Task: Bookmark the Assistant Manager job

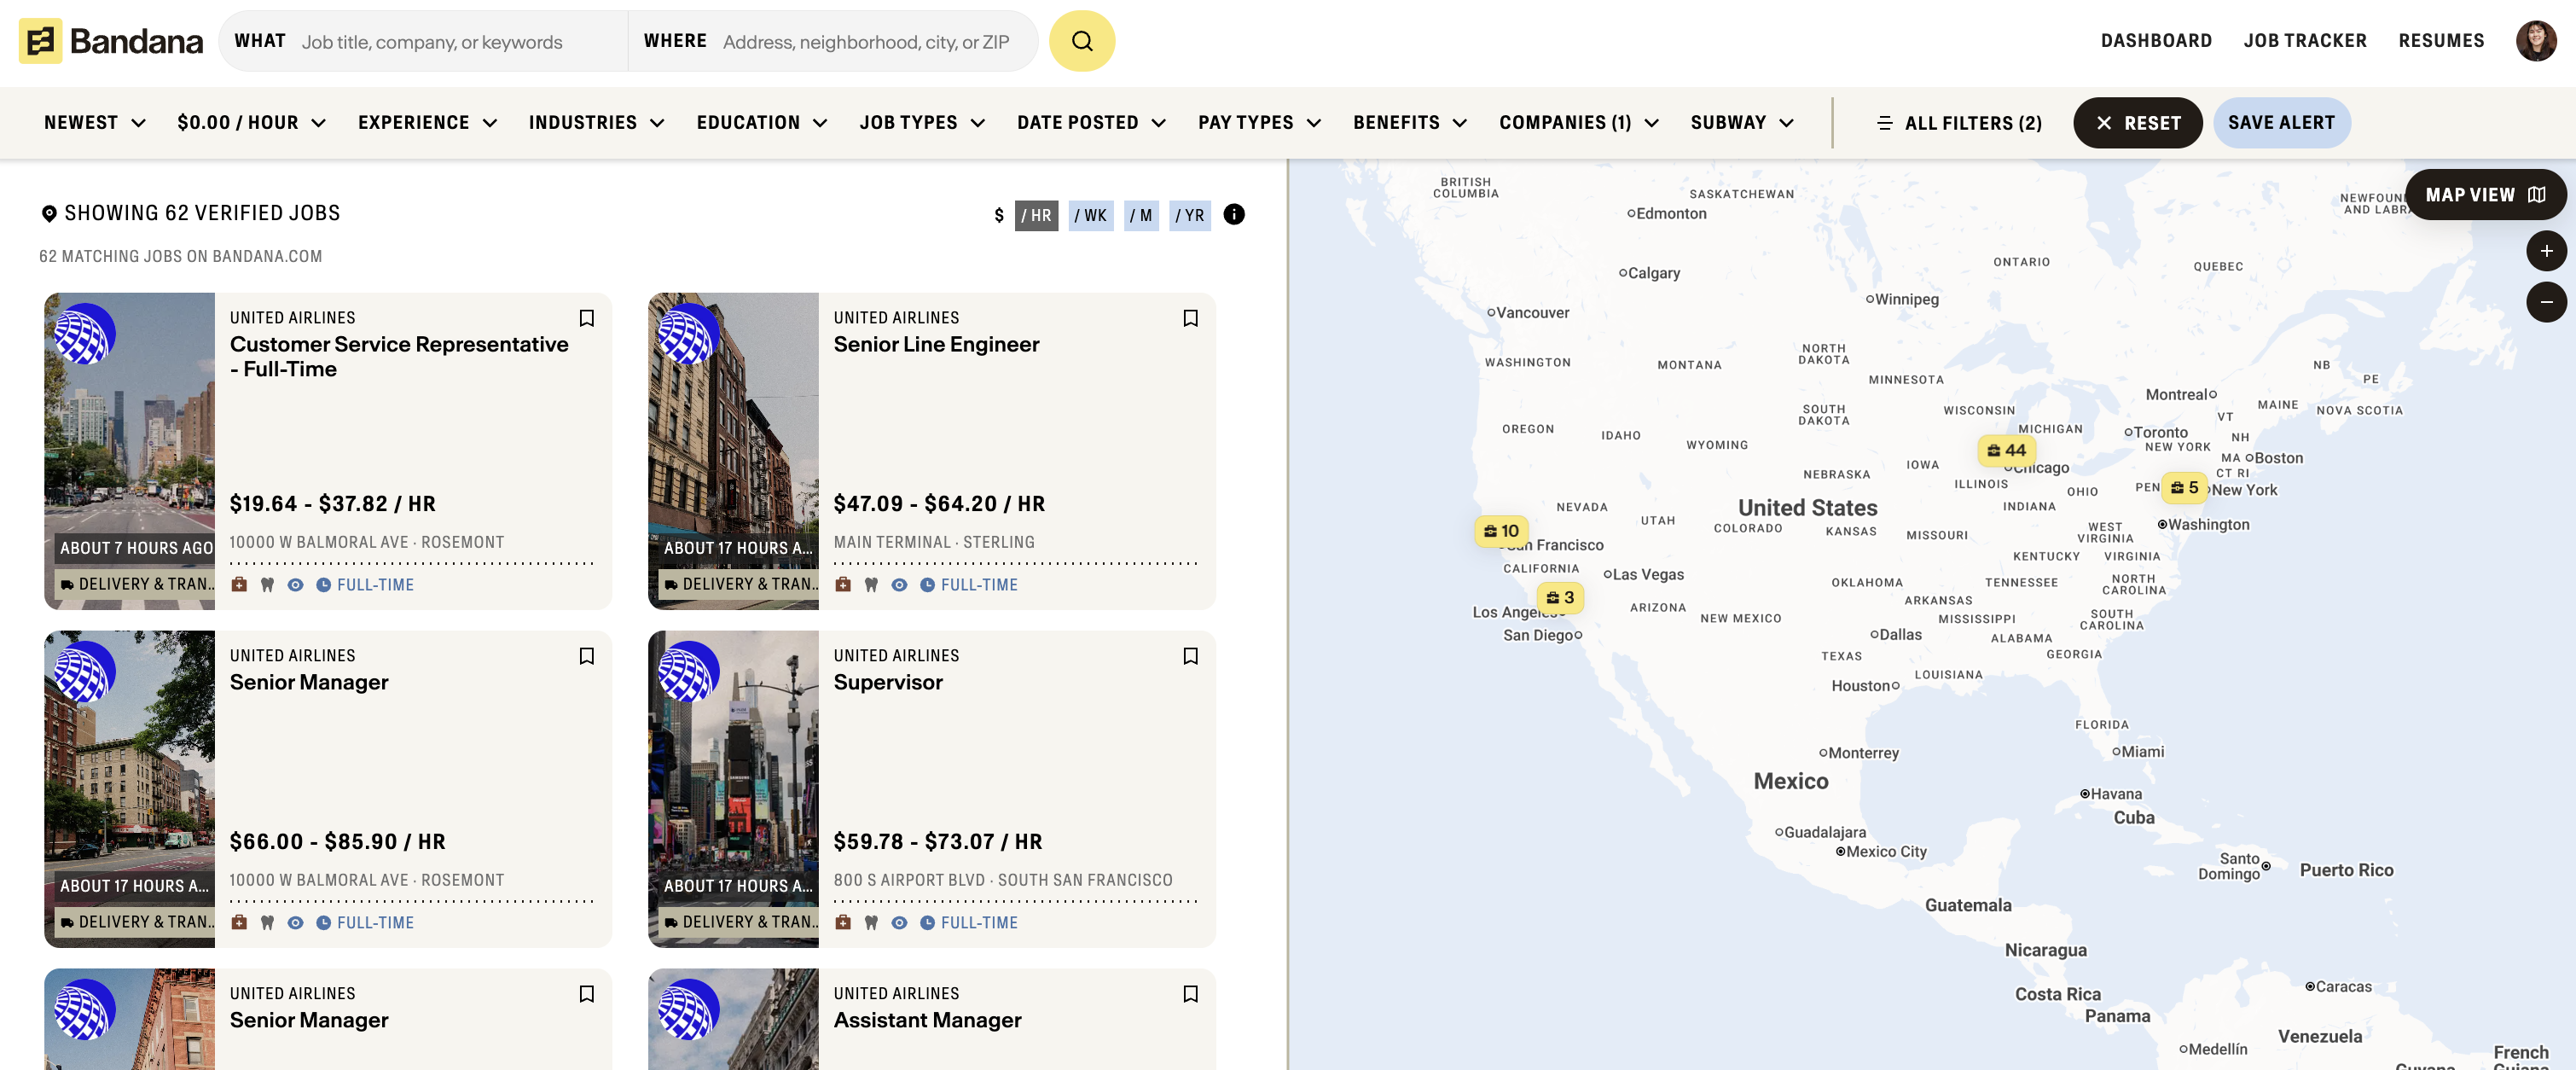Action: pos(1190,994)
